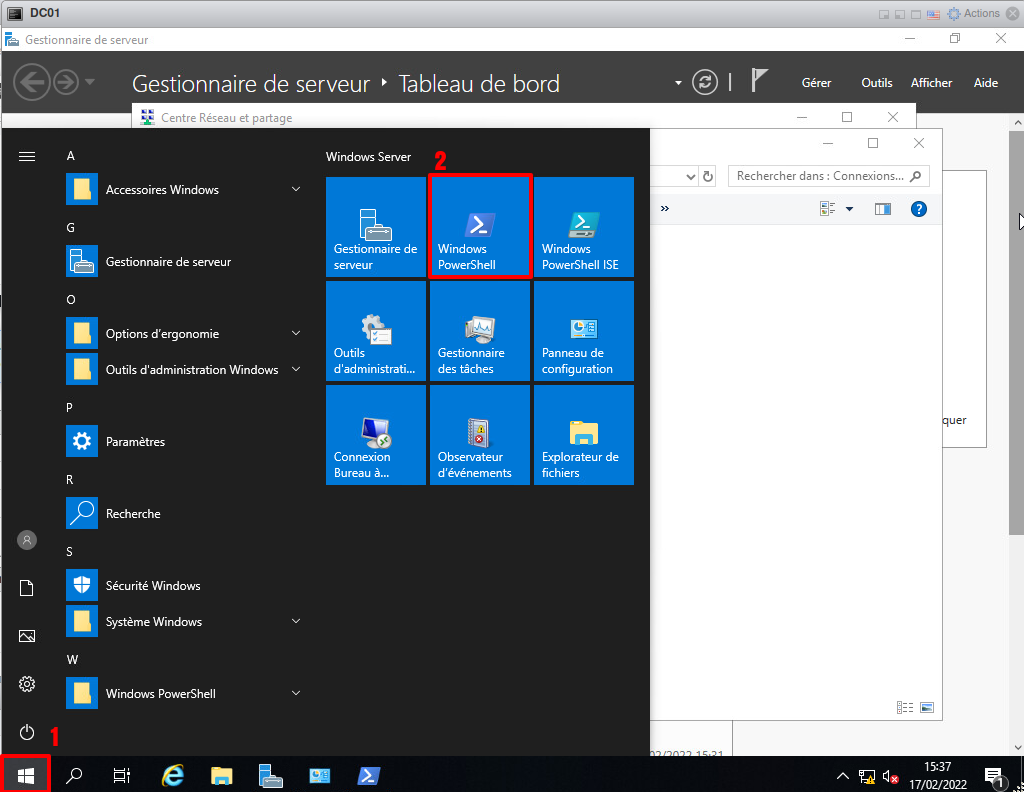Open Paramètres from the app list
The height and width of the screenshot is (792, 1024).
pos(135,442)
